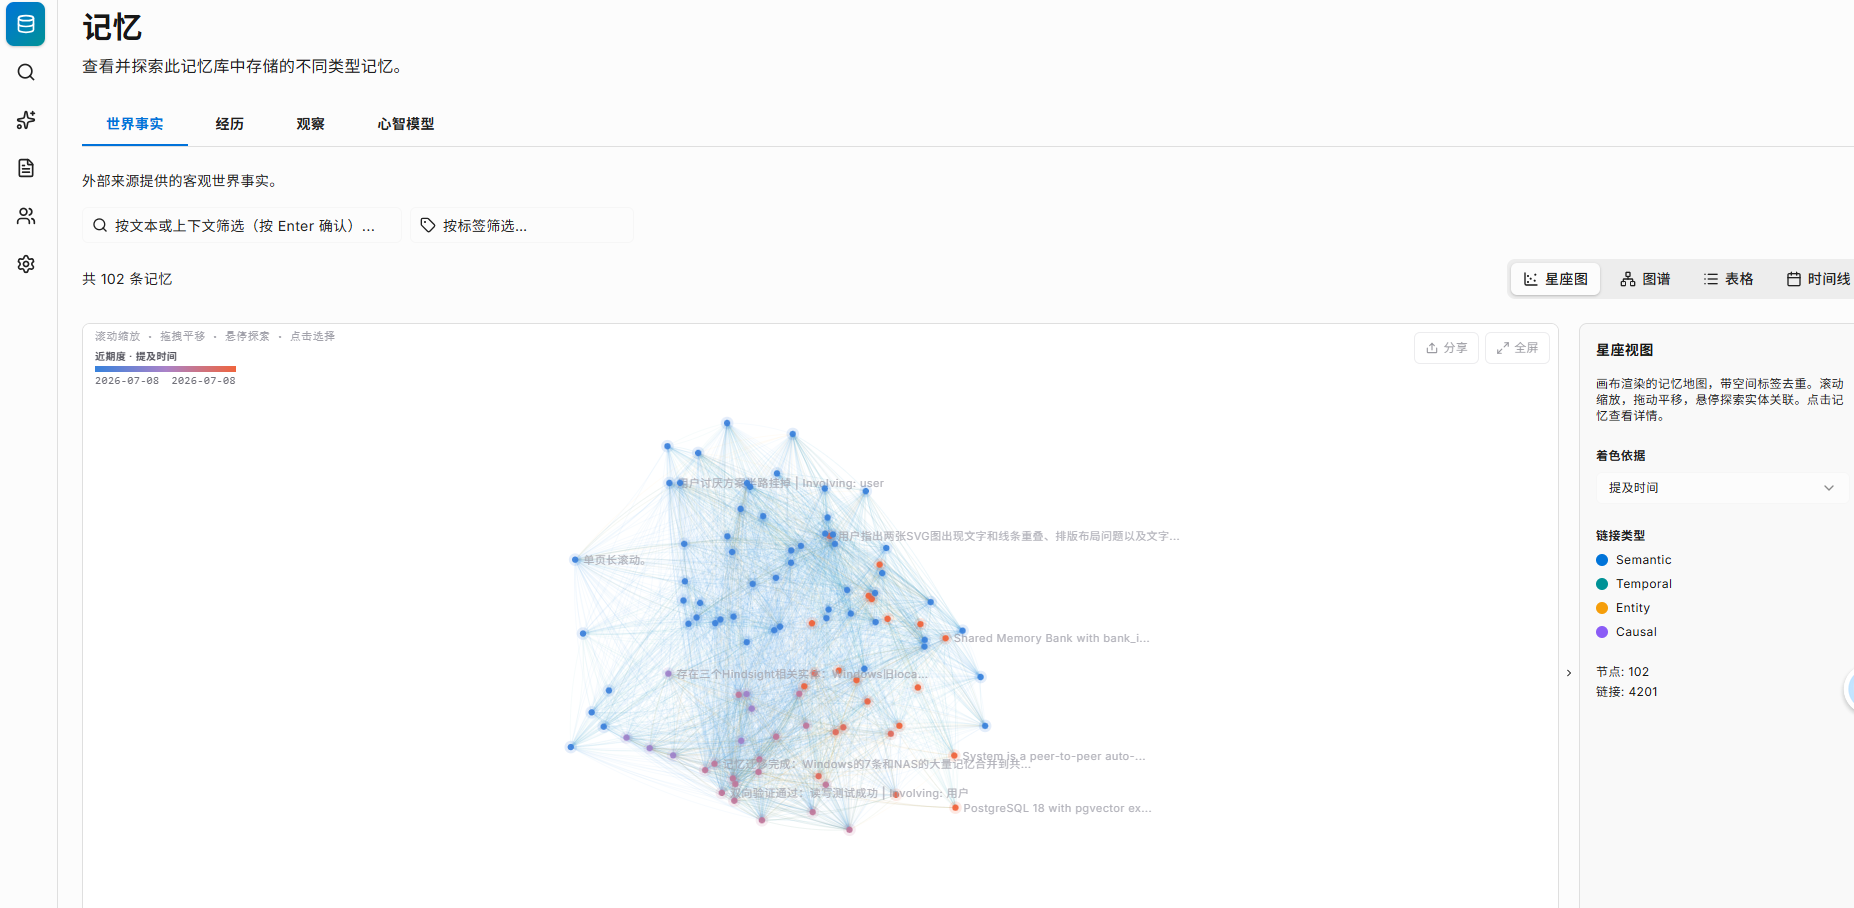Click the database logo icon in sidebar
Screen dimensions: 1854x908
26,24
